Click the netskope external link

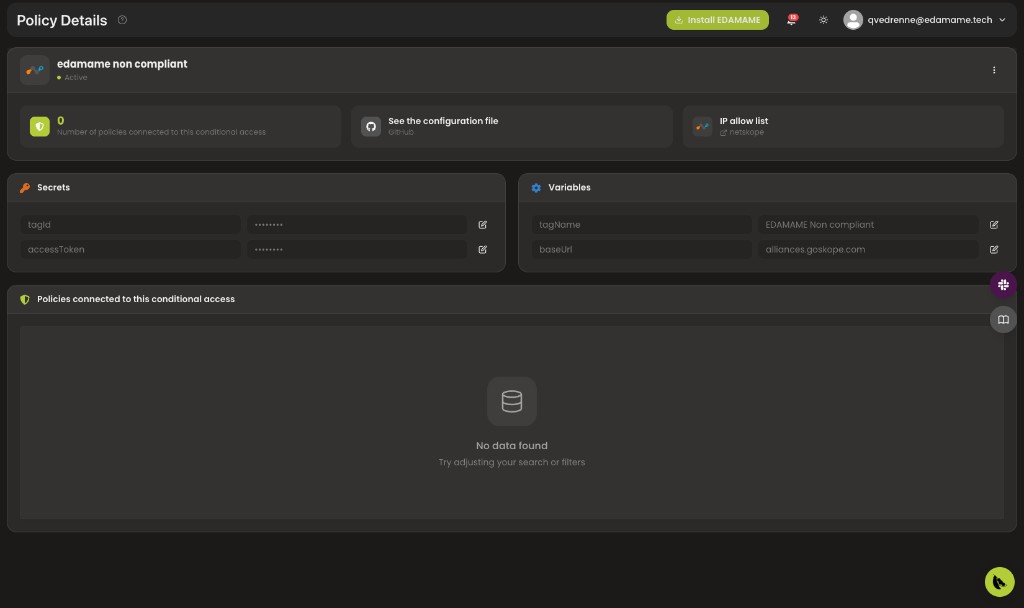[742, 133]
